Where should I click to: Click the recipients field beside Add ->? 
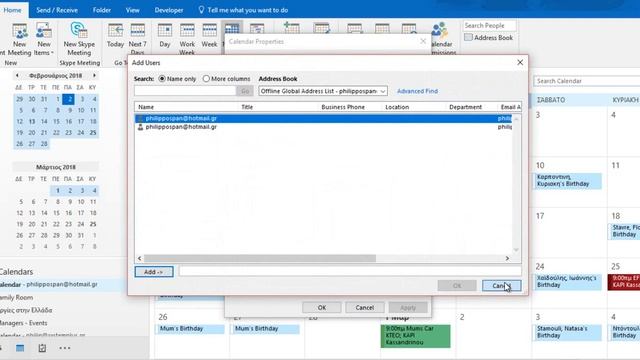click(x=350, y=271)
